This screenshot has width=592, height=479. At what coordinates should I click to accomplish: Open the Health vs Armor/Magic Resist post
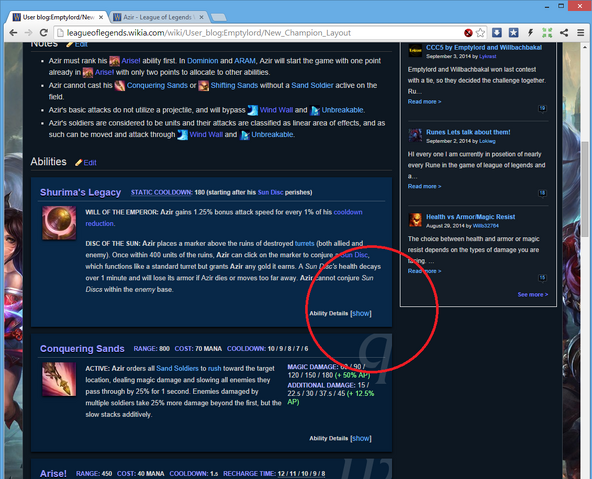point(470,217)
